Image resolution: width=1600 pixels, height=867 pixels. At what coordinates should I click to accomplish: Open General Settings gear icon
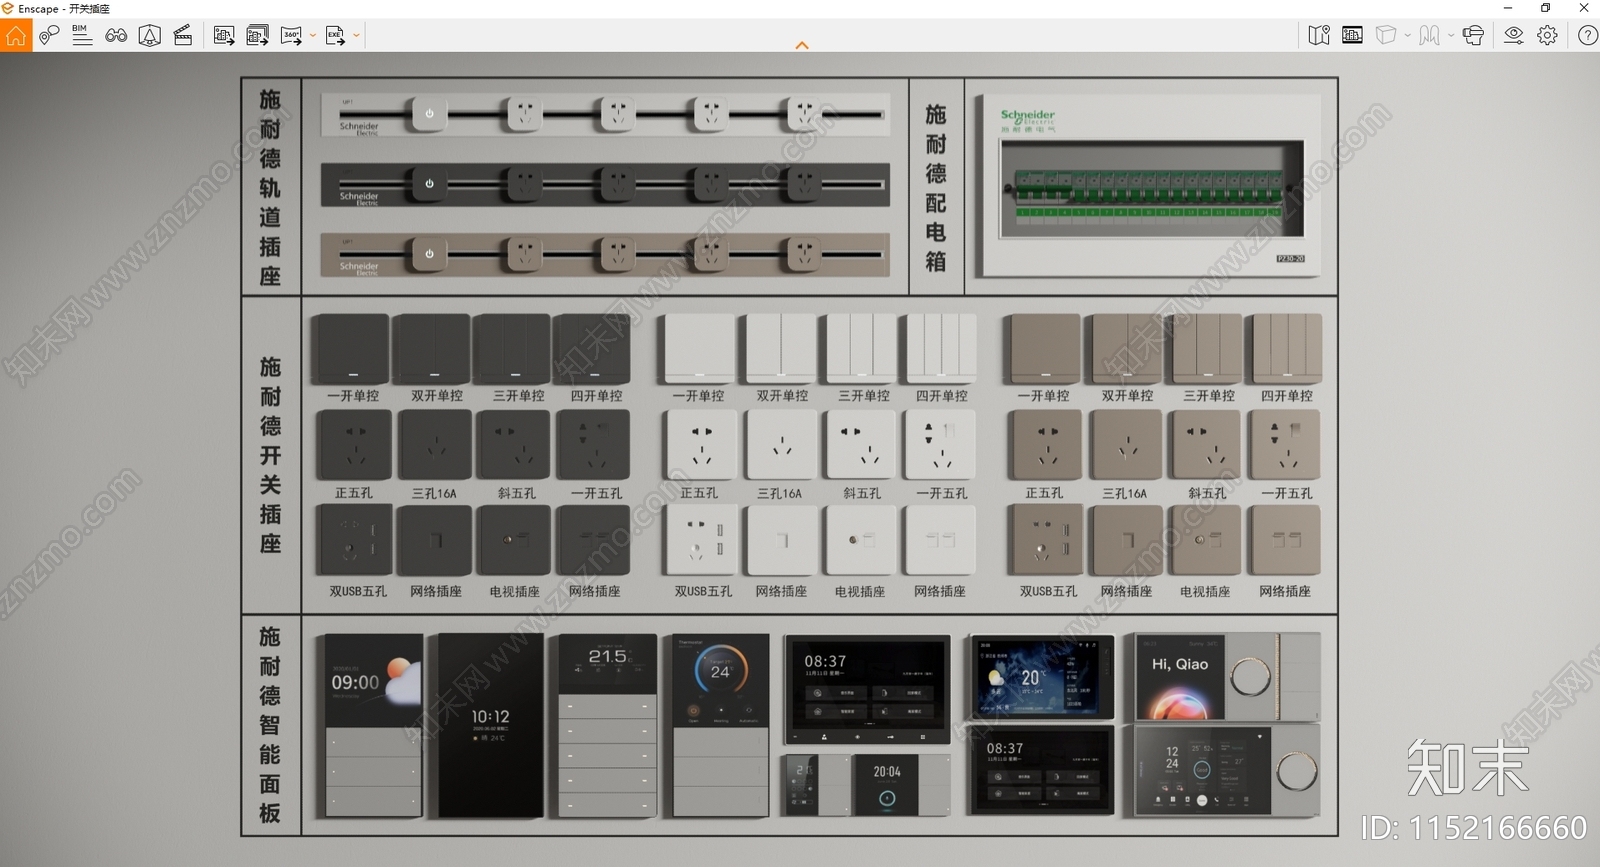(x=1547, y=36)
